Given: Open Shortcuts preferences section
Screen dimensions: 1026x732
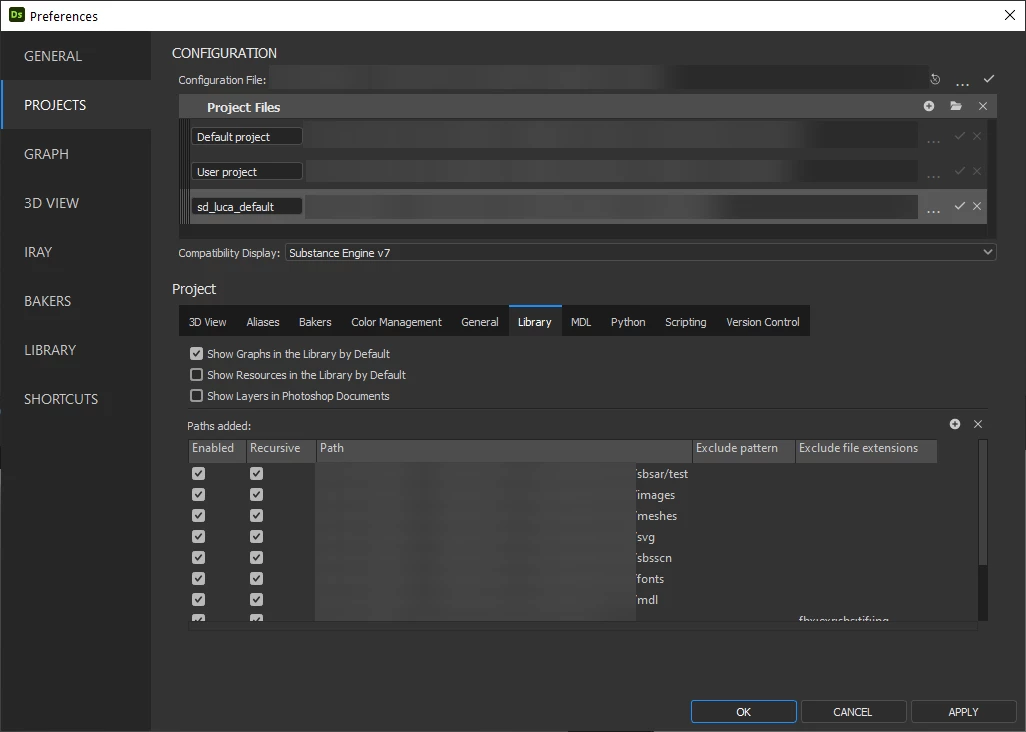Looking at the screenshot, I should (x=76, y=399).
